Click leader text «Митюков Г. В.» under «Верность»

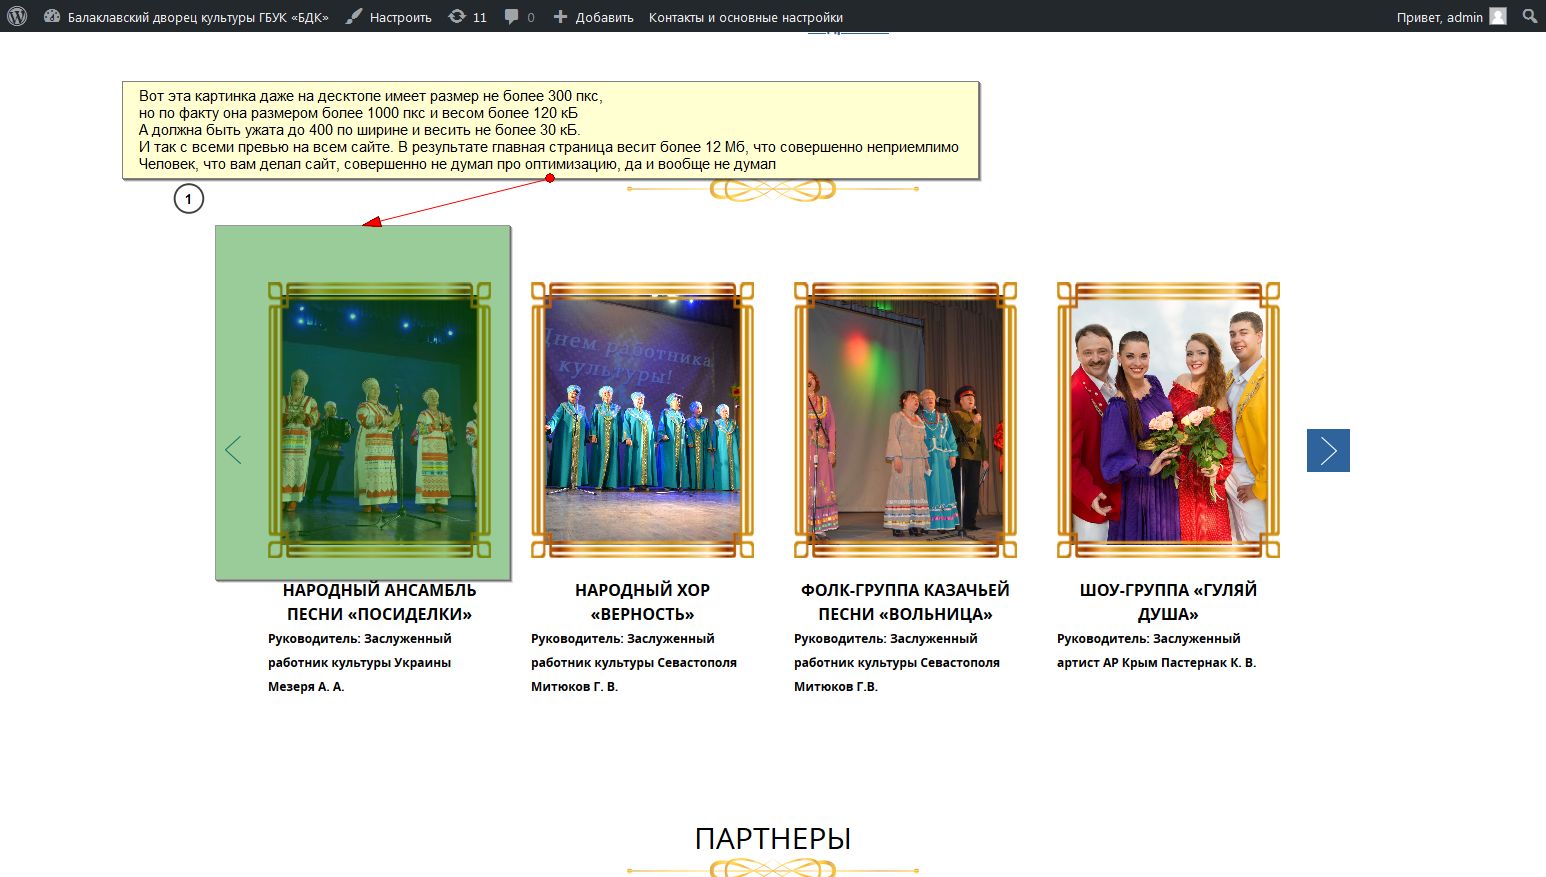pyautogui.click(x=574, y=687)
